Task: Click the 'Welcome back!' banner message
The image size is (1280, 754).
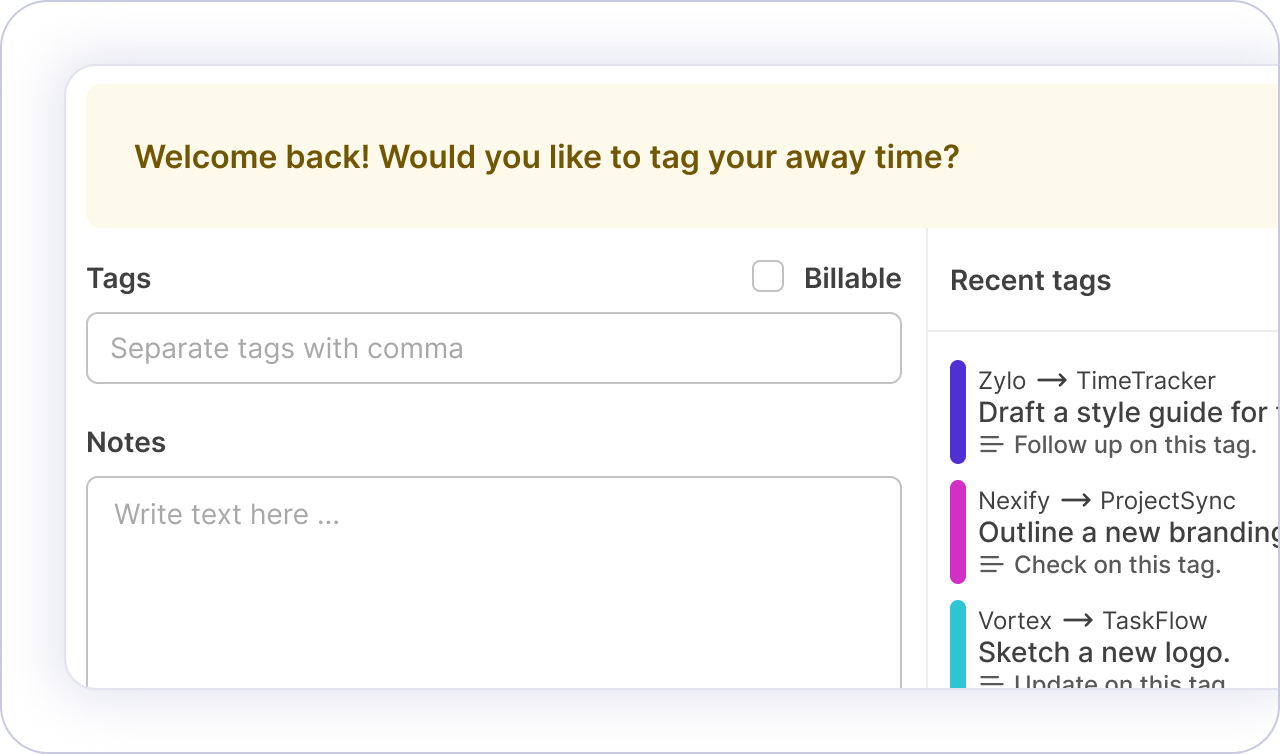Action: [547, 157]
